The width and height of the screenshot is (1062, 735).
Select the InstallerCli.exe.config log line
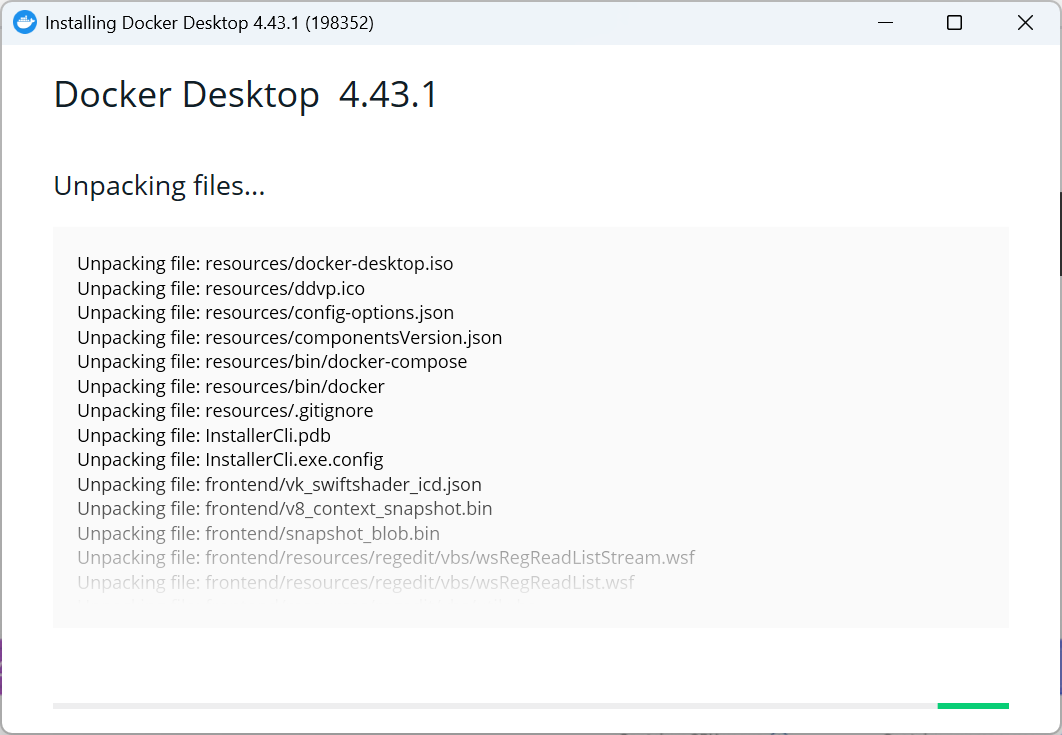(230, 460)
